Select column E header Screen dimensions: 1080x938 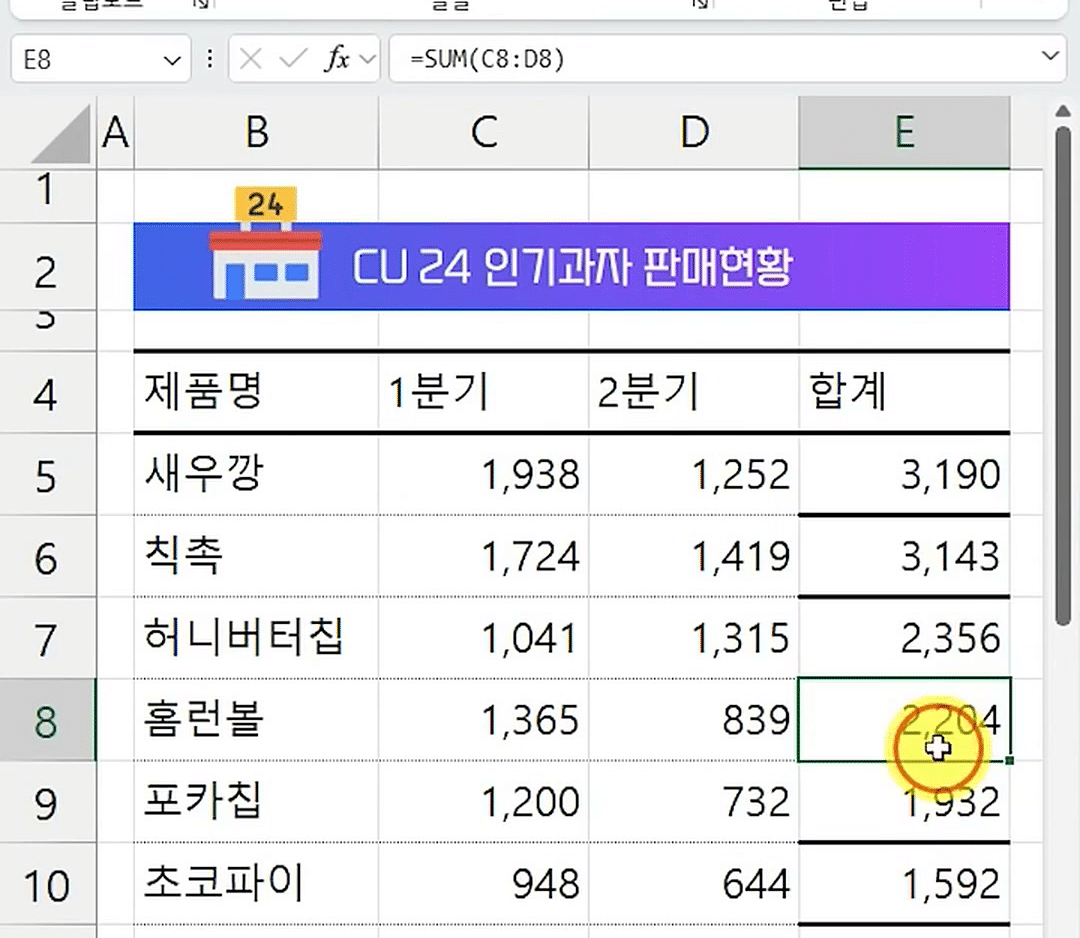[904, 132]
